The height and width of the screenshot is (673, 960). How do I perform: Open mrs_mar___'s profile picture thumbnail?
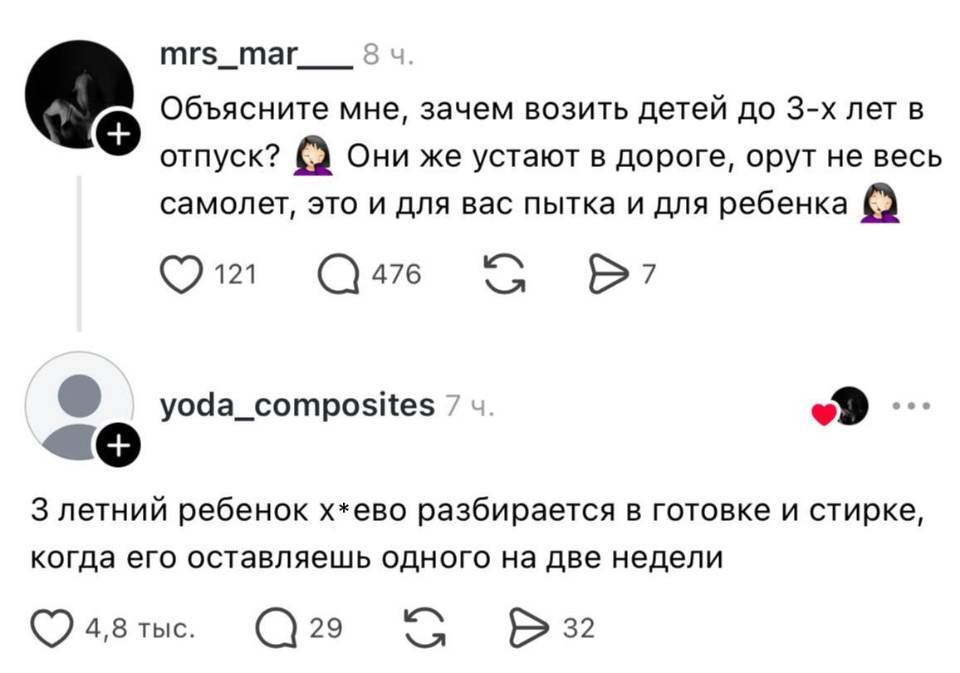80,85
